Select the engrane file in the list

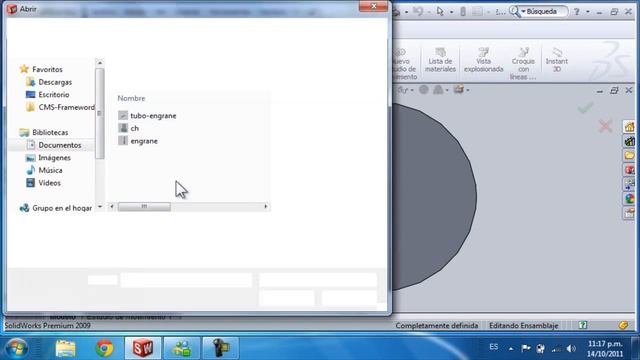[x=138, y=141]
